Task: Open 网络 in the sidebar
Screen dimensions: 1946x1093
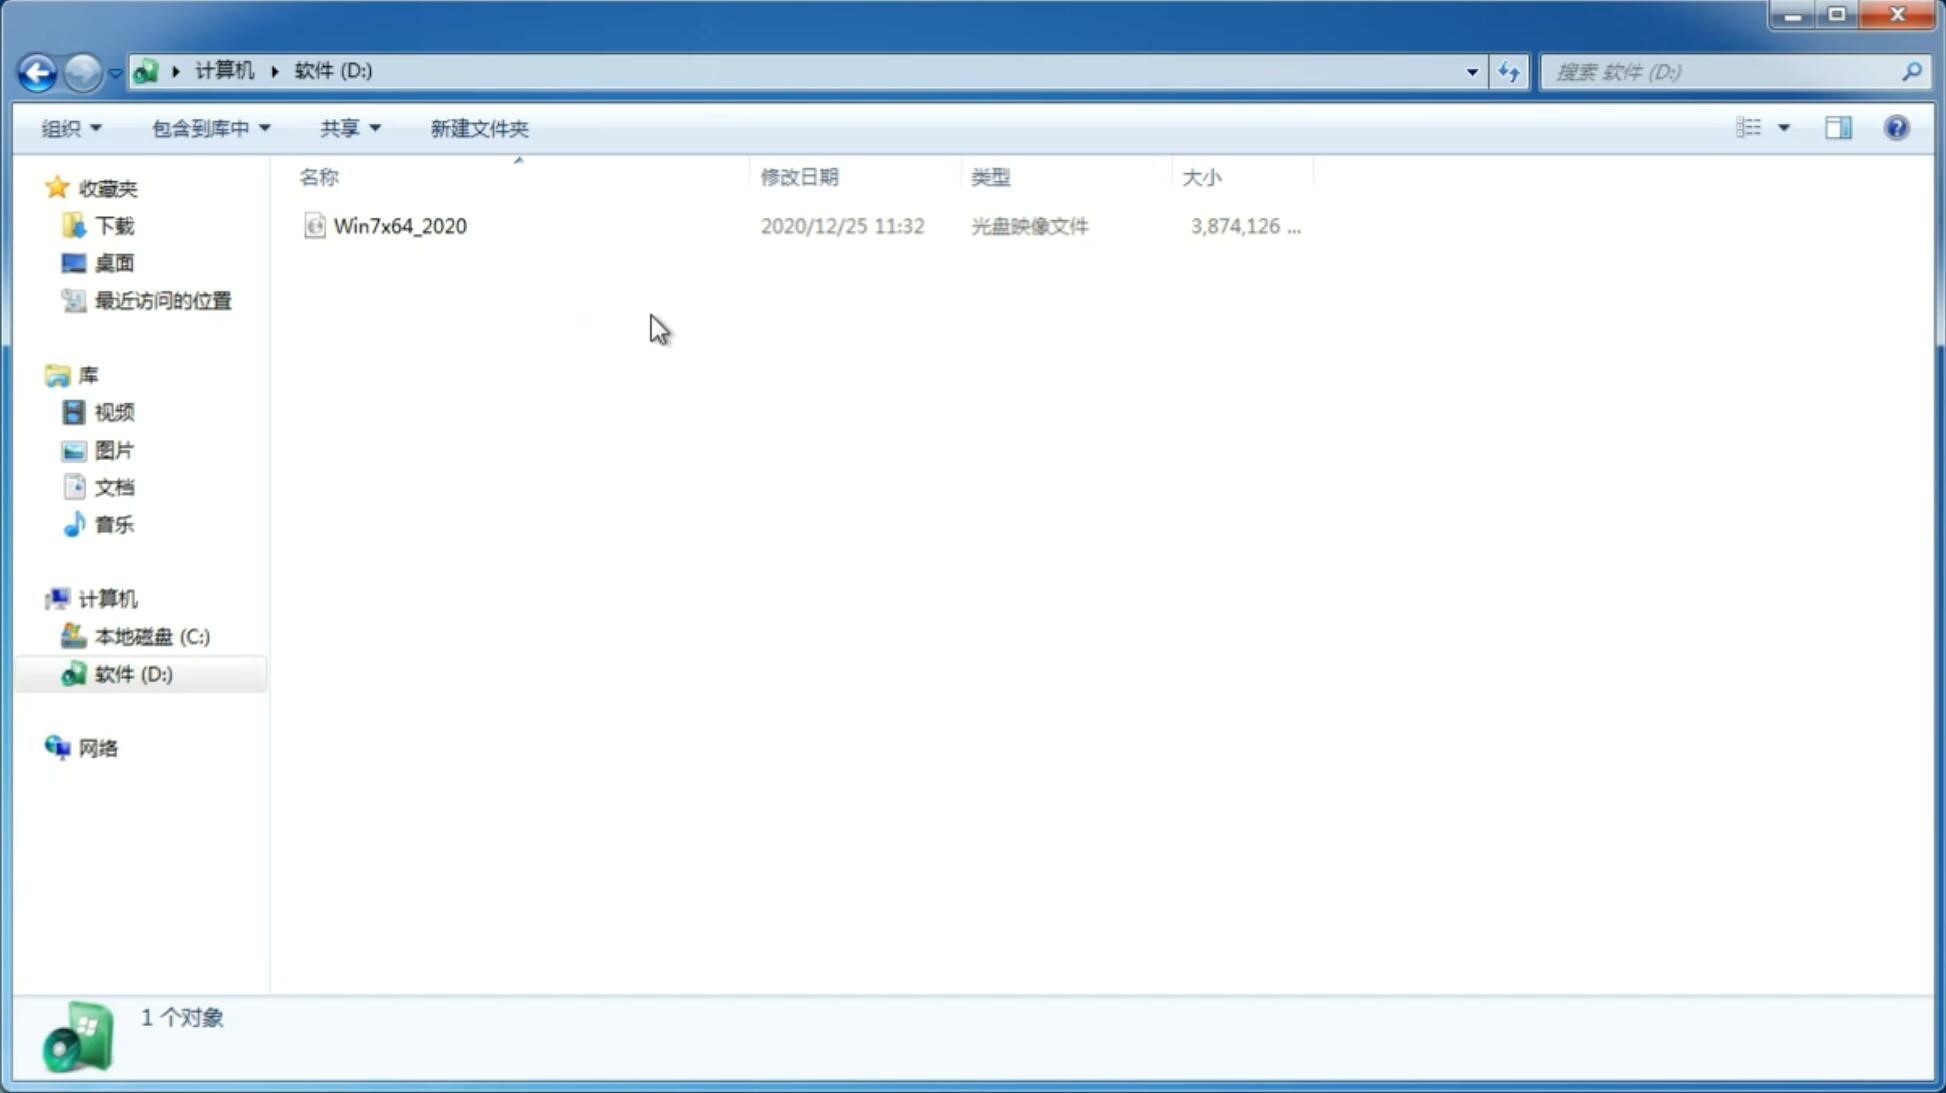Action: pos(99,747)
